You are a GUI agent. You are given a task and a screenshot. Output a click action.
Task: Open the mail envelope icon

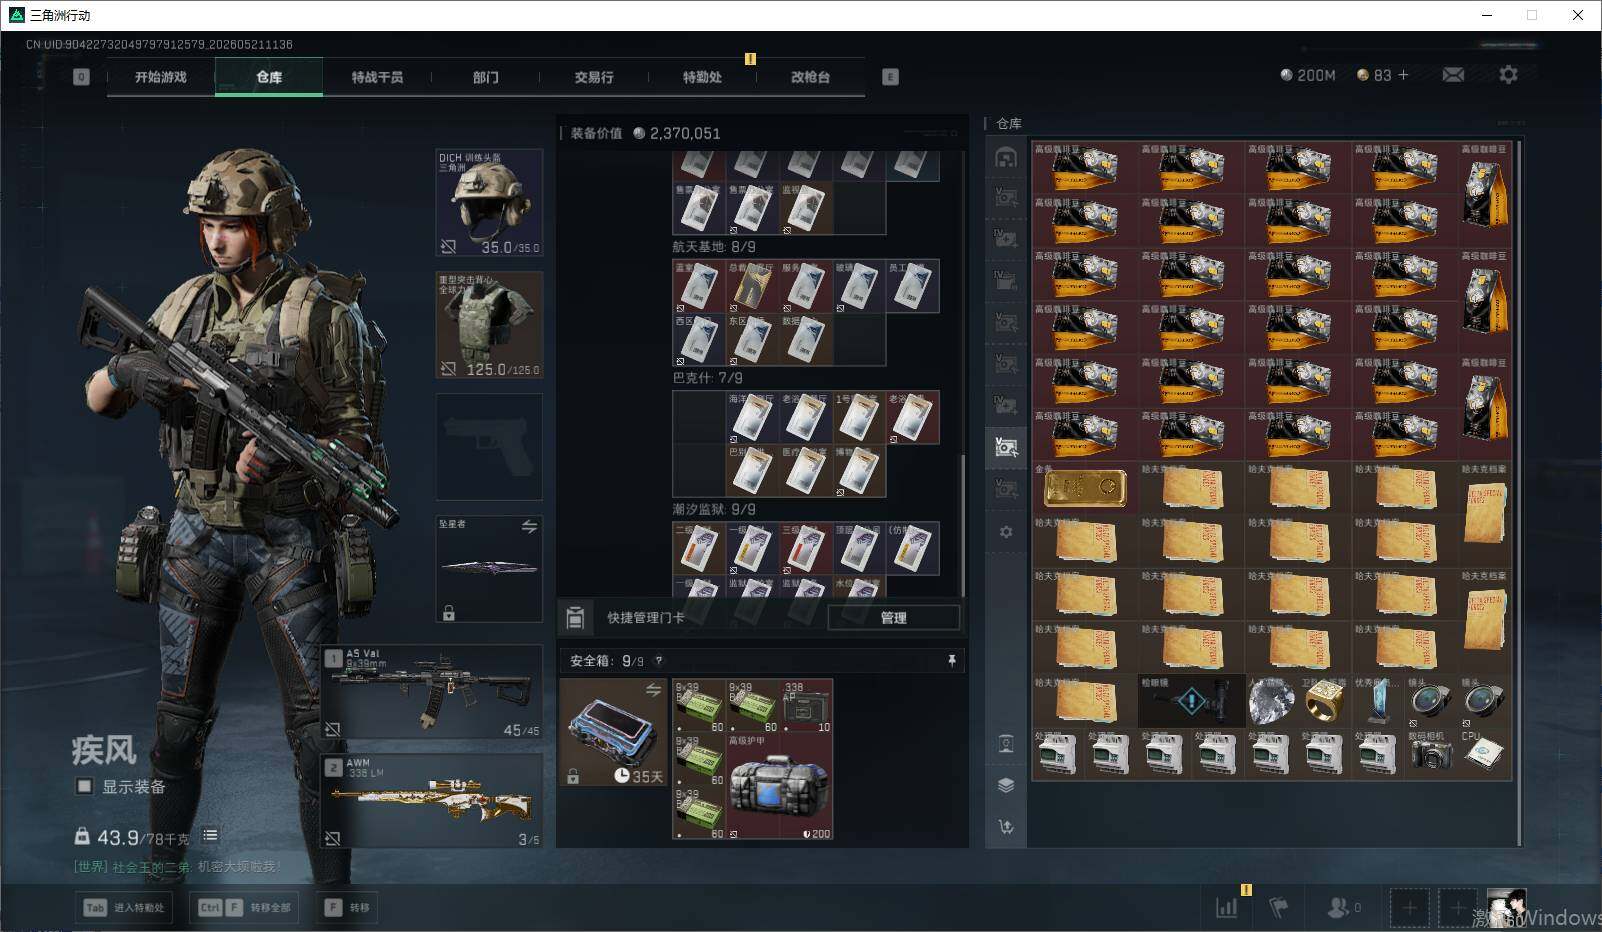coord(1453,75)
